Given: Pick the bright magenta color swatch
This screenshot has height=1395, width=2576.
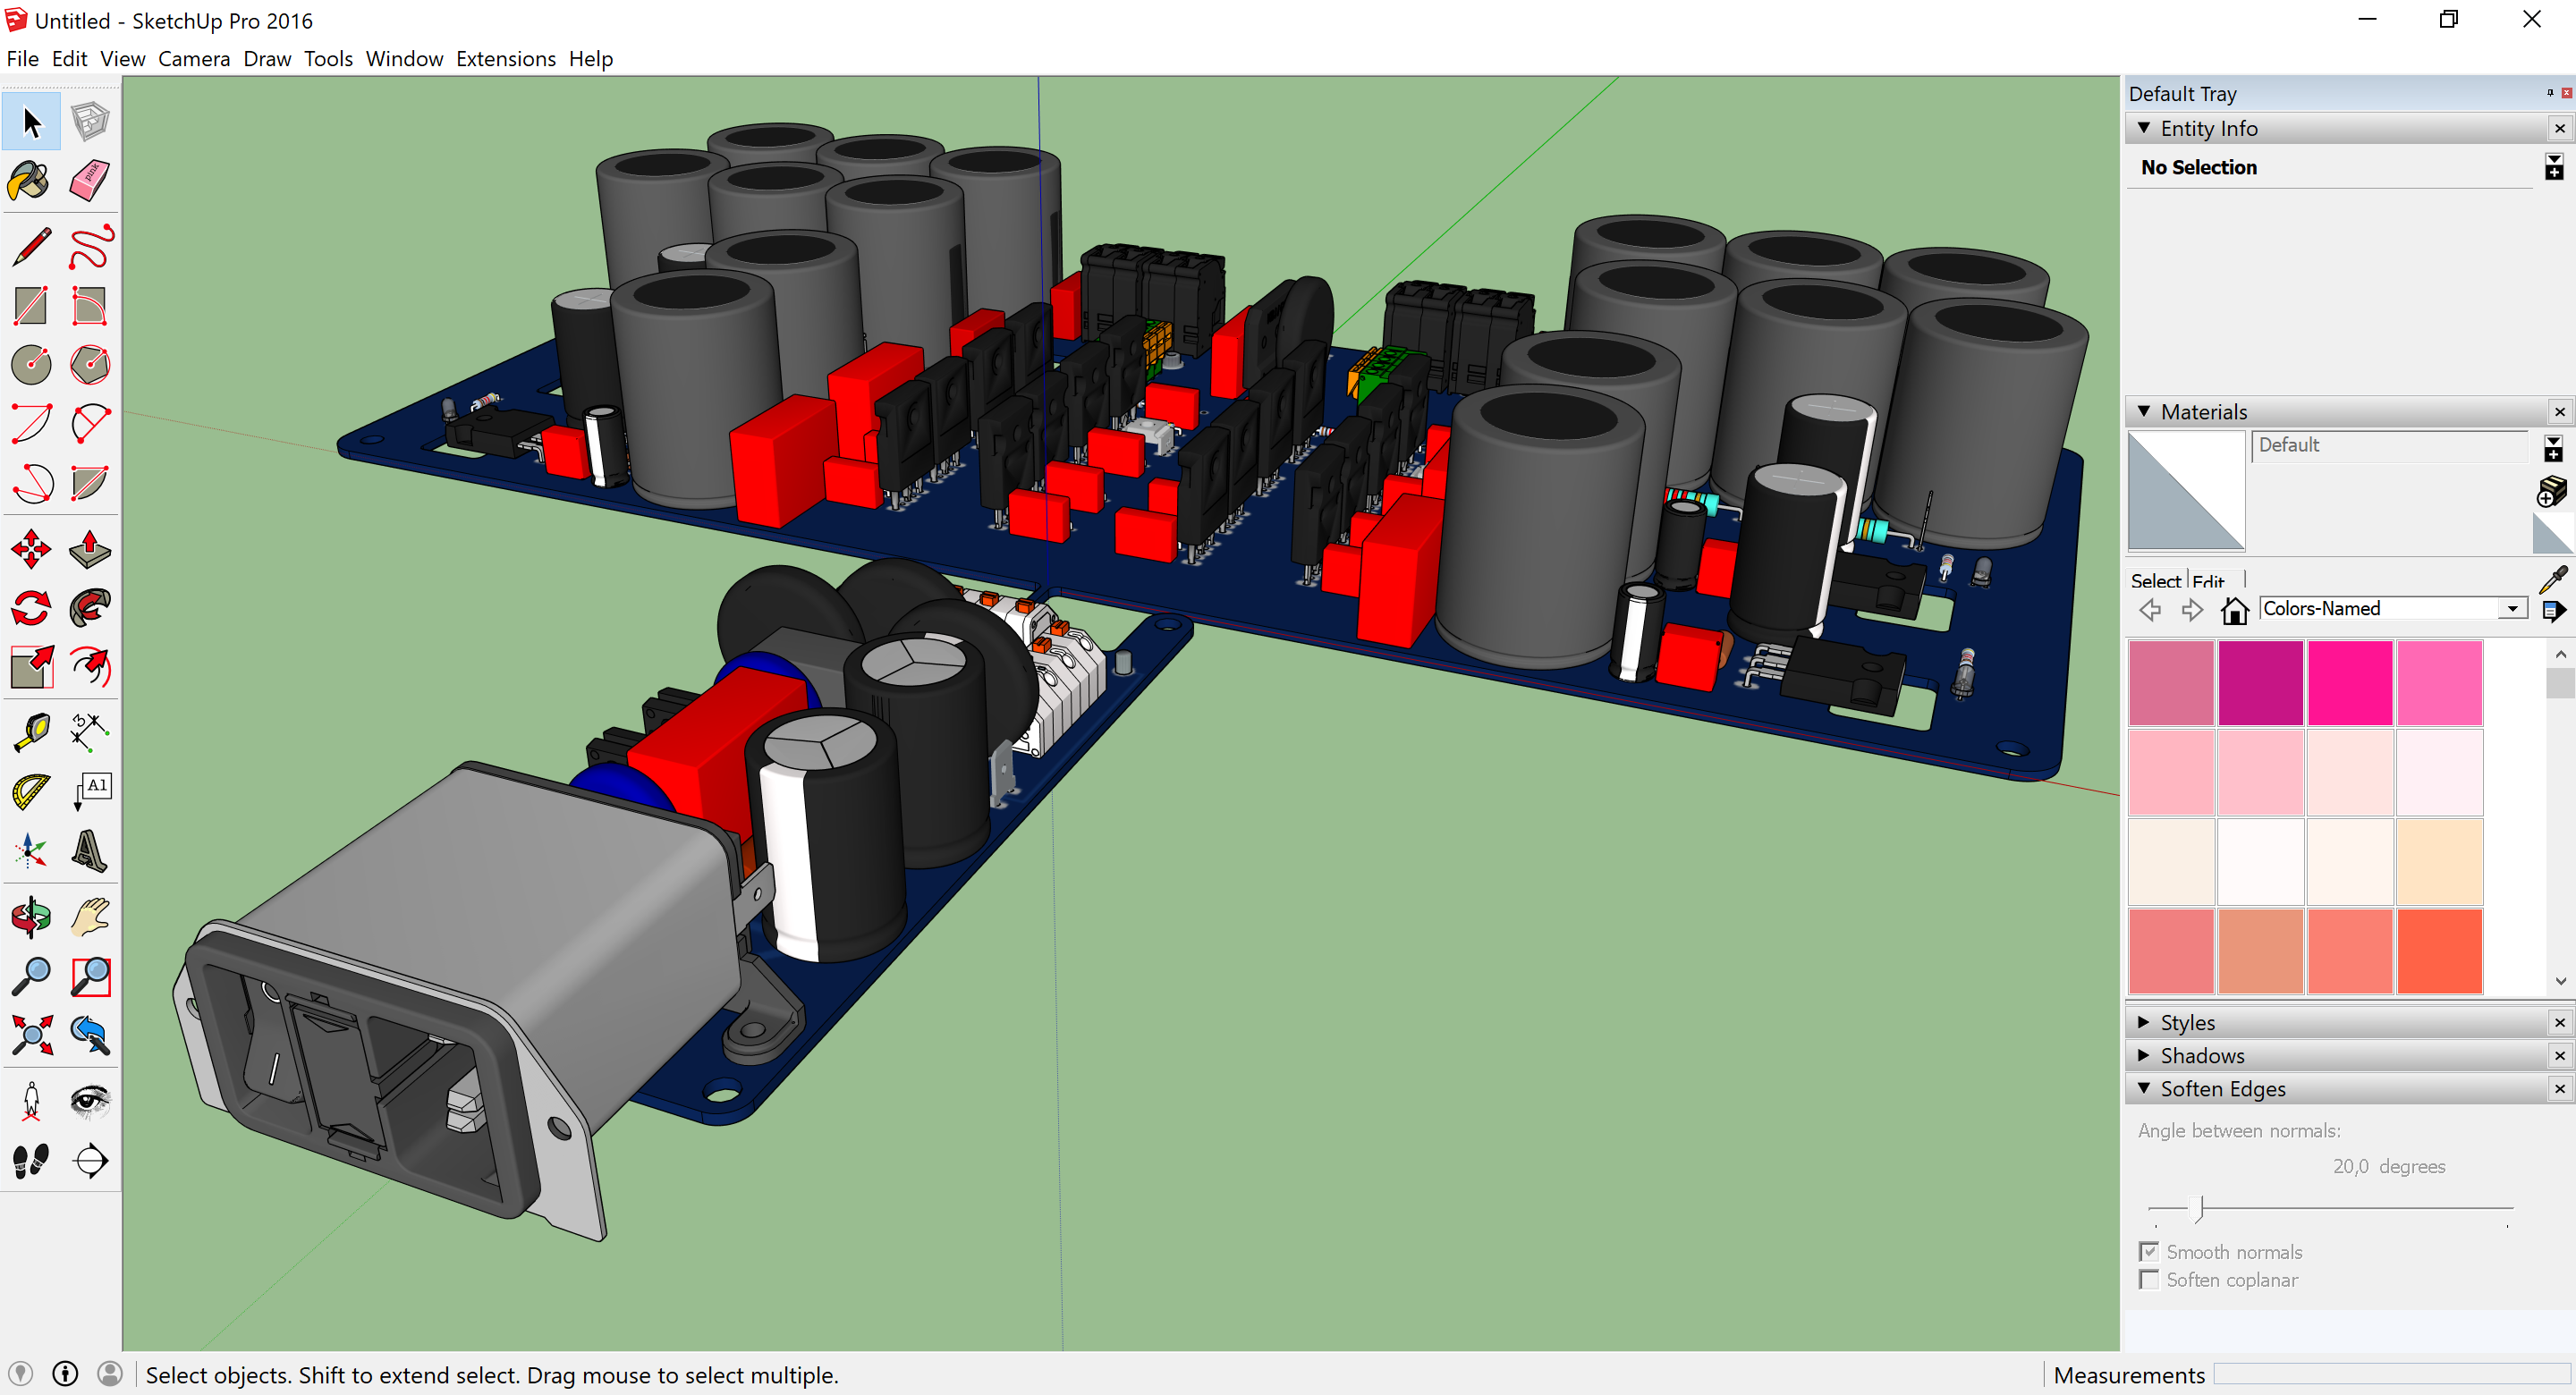Looking at the screenshot, I should [2350, 682].
